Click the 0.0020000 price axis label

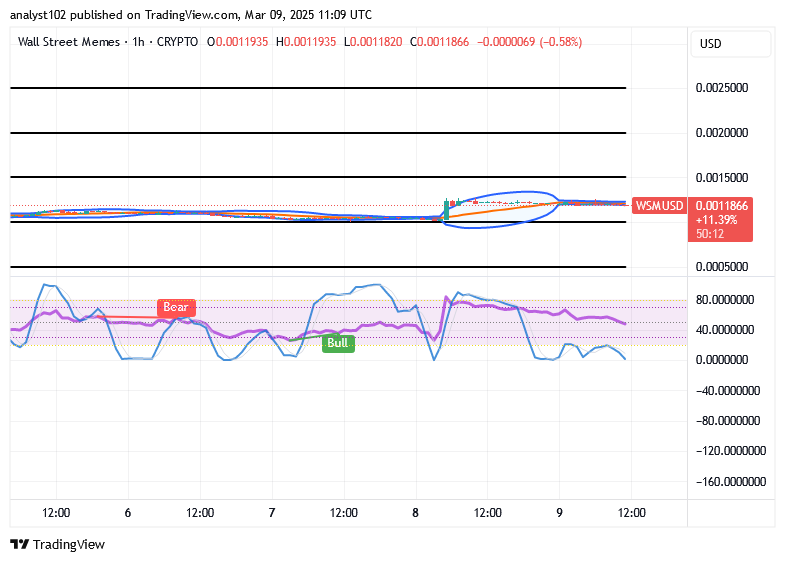[722, 133]
